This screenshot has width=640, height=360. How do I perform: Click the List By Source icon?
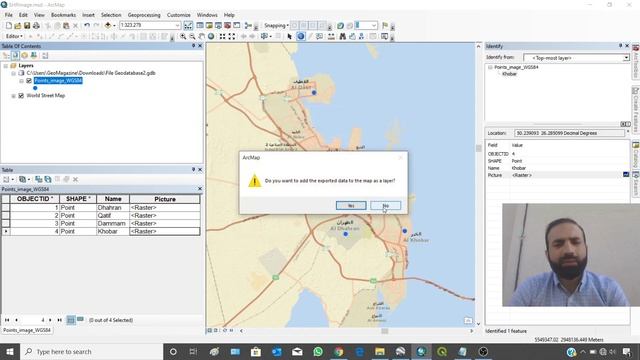[15, 55]
